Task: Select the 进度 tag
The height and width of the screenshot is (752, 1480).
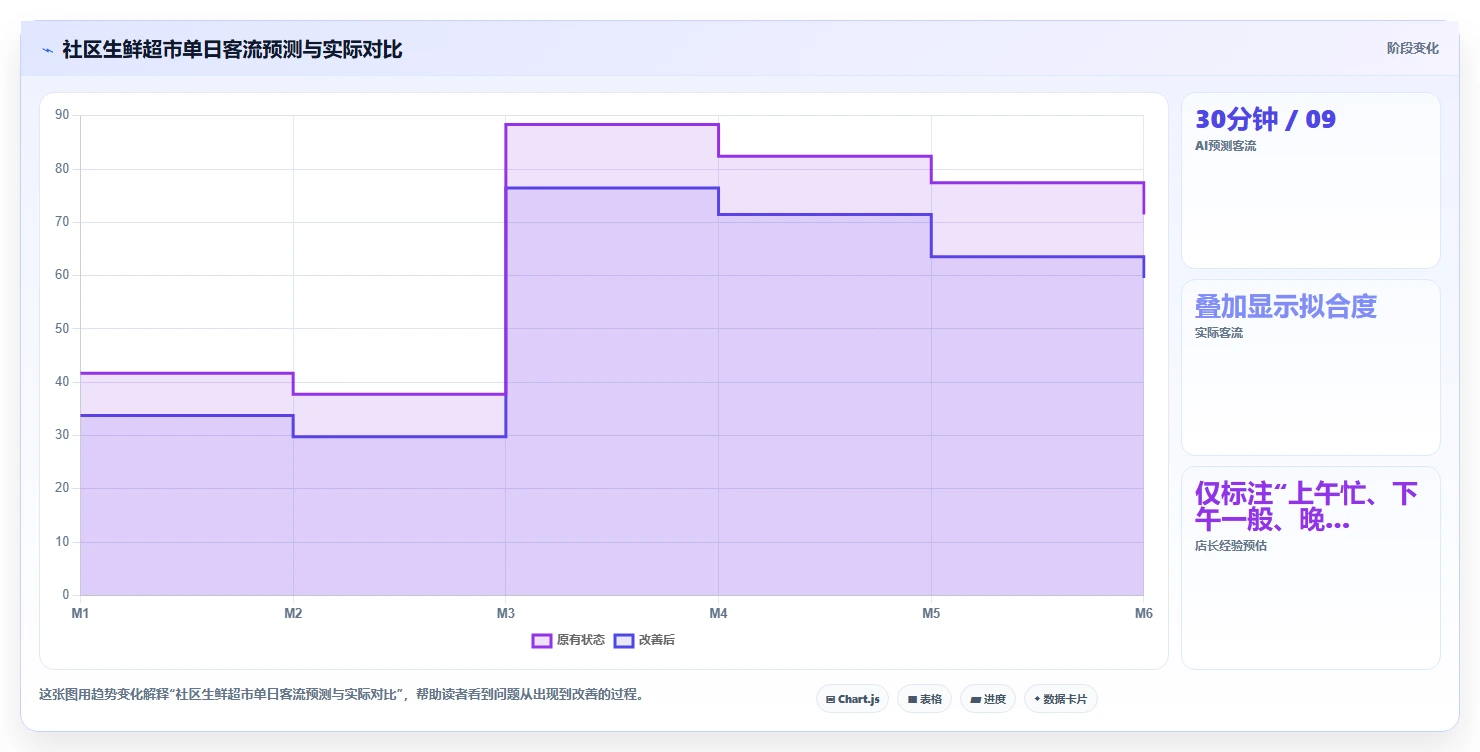Action: (x=988, y=699)
